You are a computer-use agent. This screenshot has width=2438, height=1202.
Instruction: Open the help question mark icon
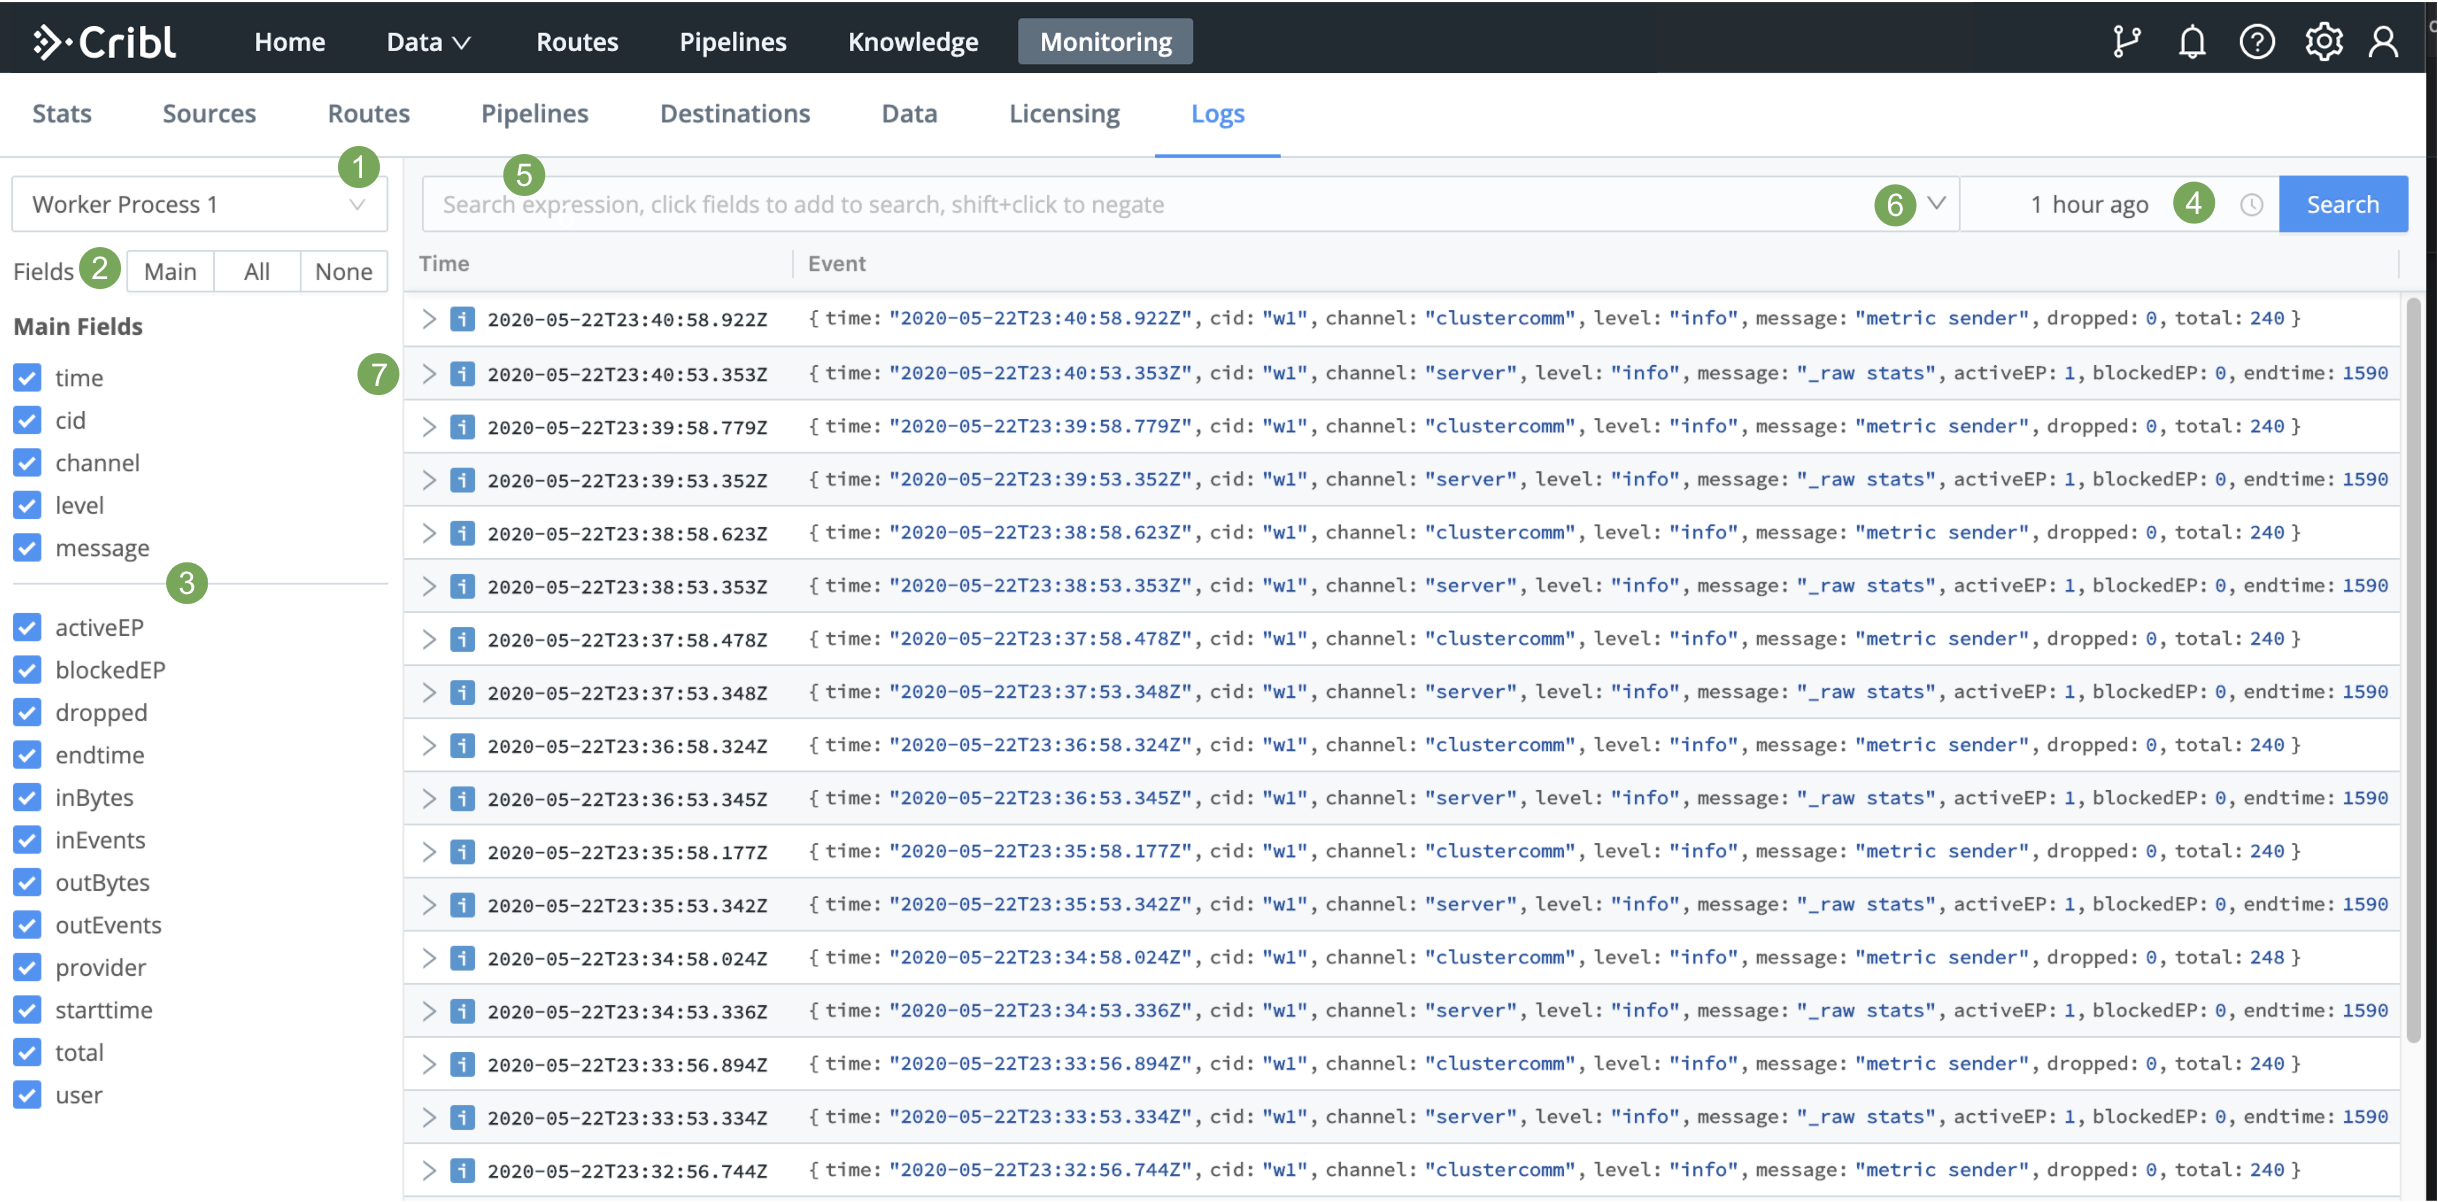pos(2257,41)
